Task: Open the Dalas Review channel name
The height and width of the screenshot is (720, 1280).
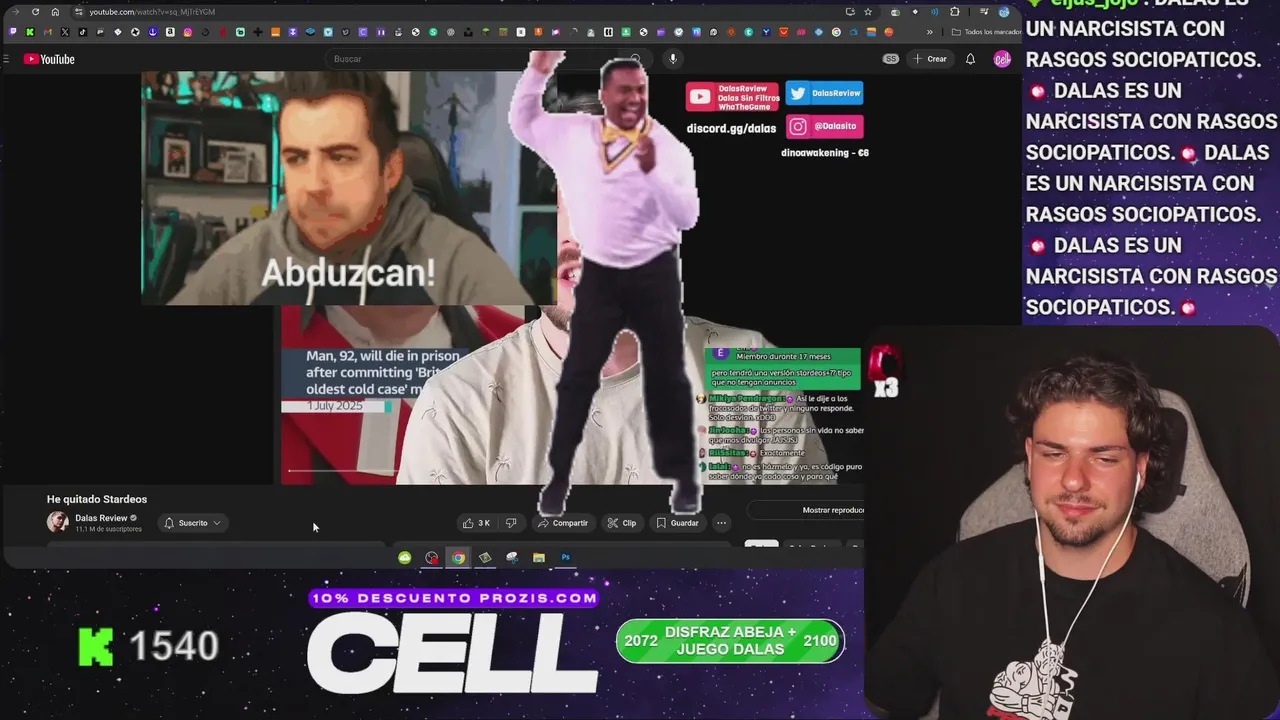Action: tap(101, 518)
